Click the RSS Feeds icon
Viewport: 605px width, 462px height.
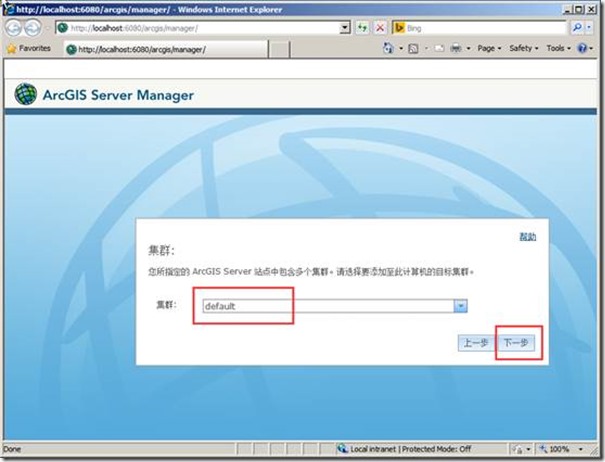(413, 49)
